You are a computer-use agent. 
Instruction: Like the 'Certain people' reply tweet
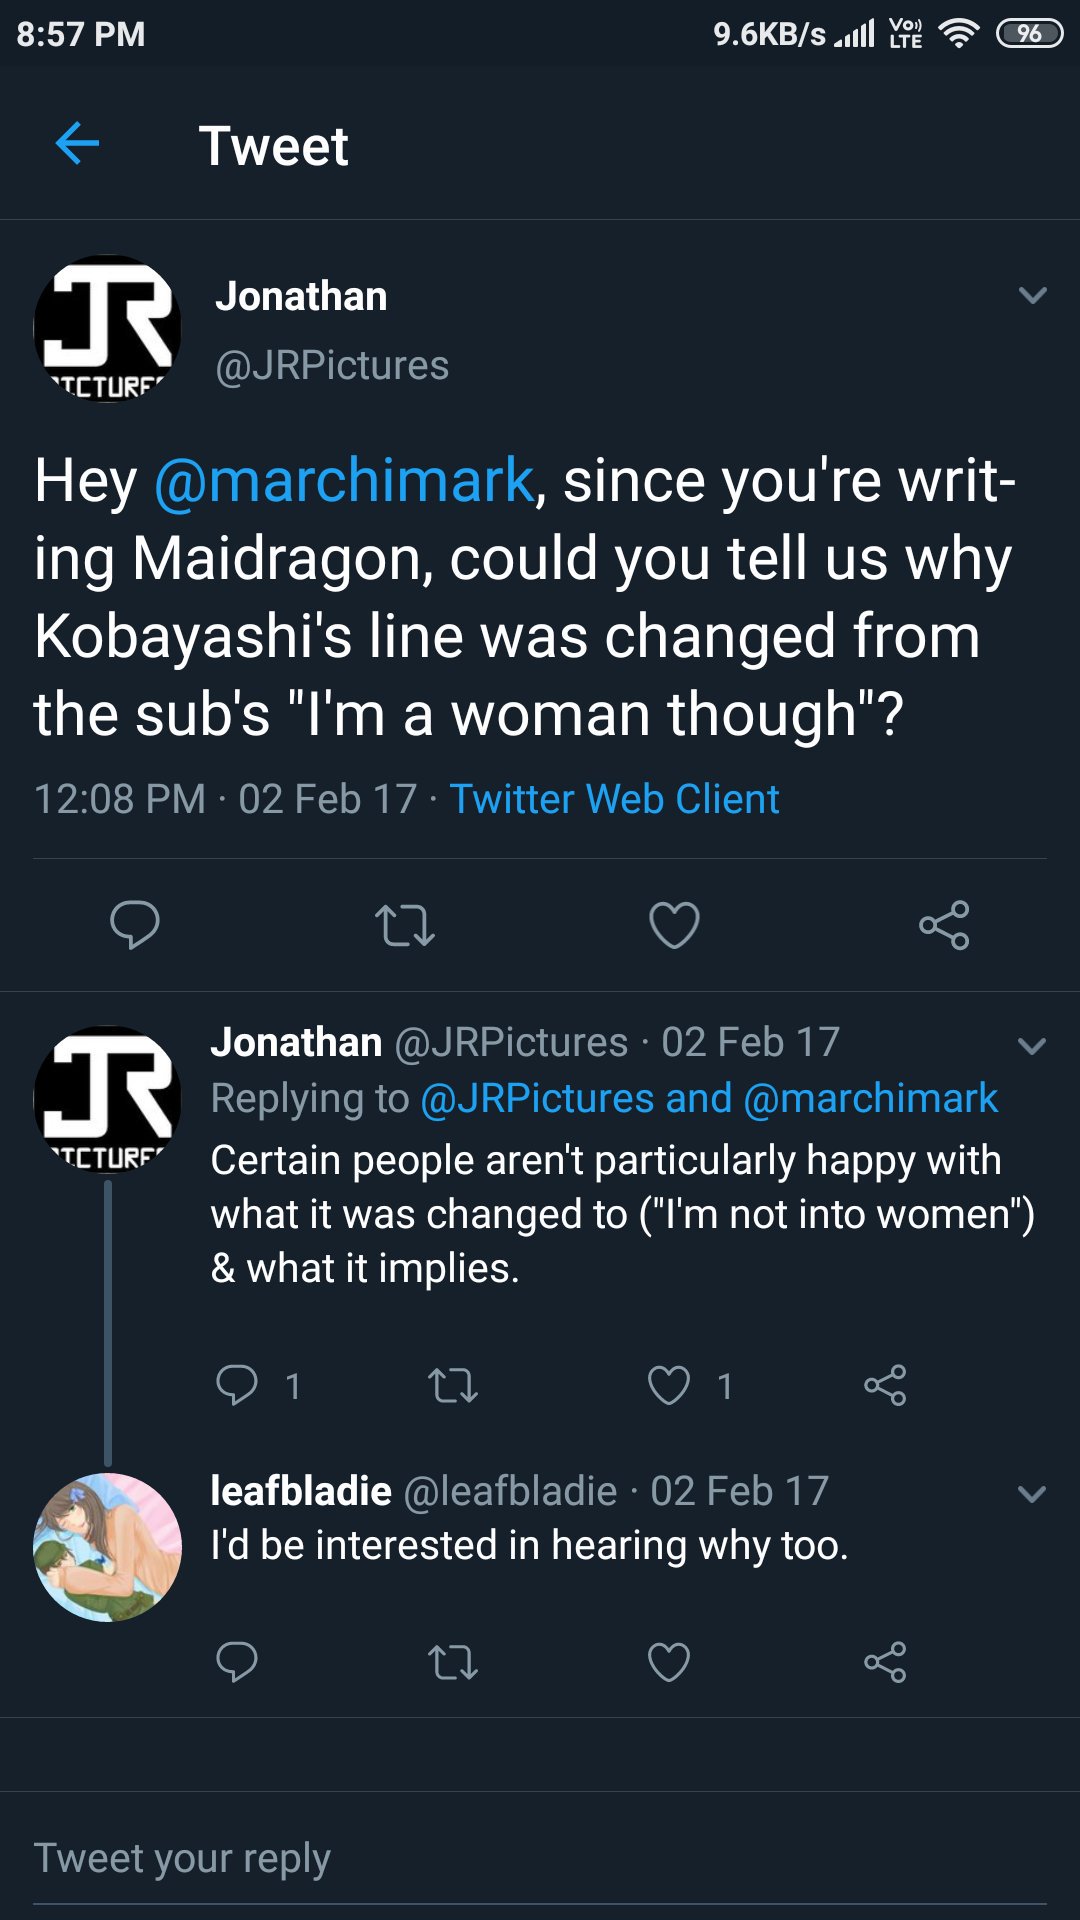pyautogui.click(x=669, y=1385)
